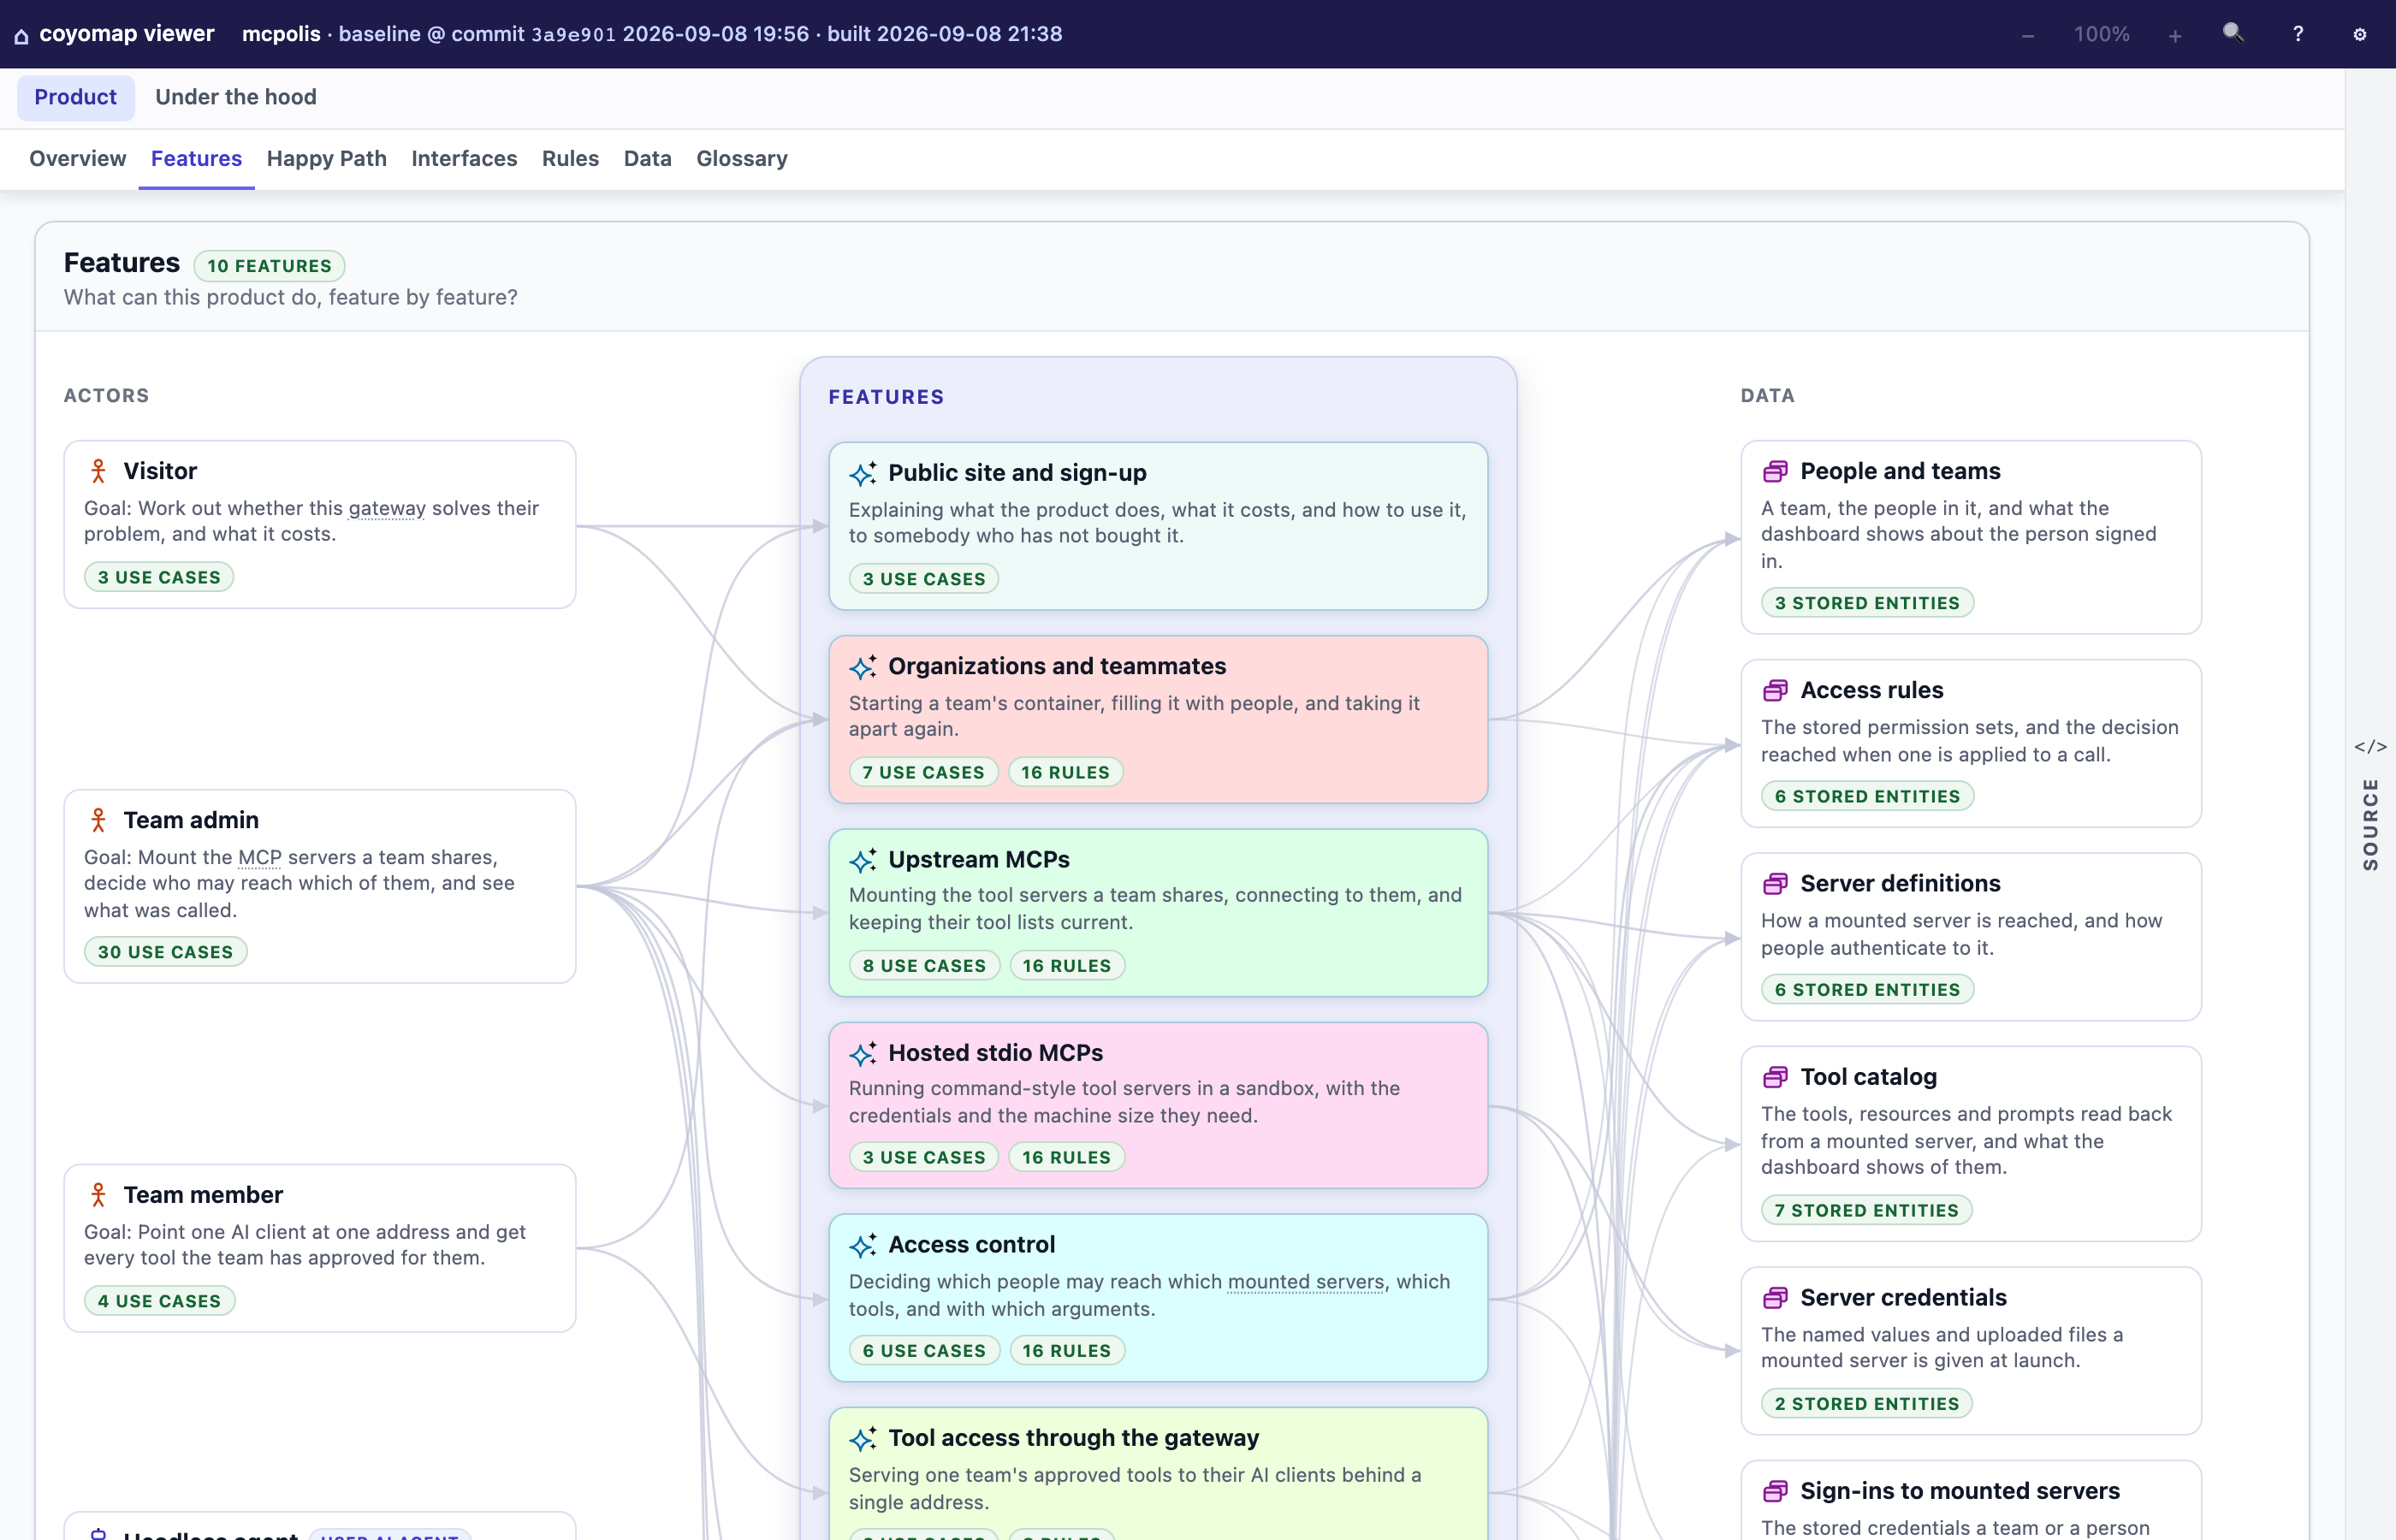Viewport: 2396px width, 1540px height.
Task: Click the underlined 'gateway' glossary term
Action: pos(387,508)
